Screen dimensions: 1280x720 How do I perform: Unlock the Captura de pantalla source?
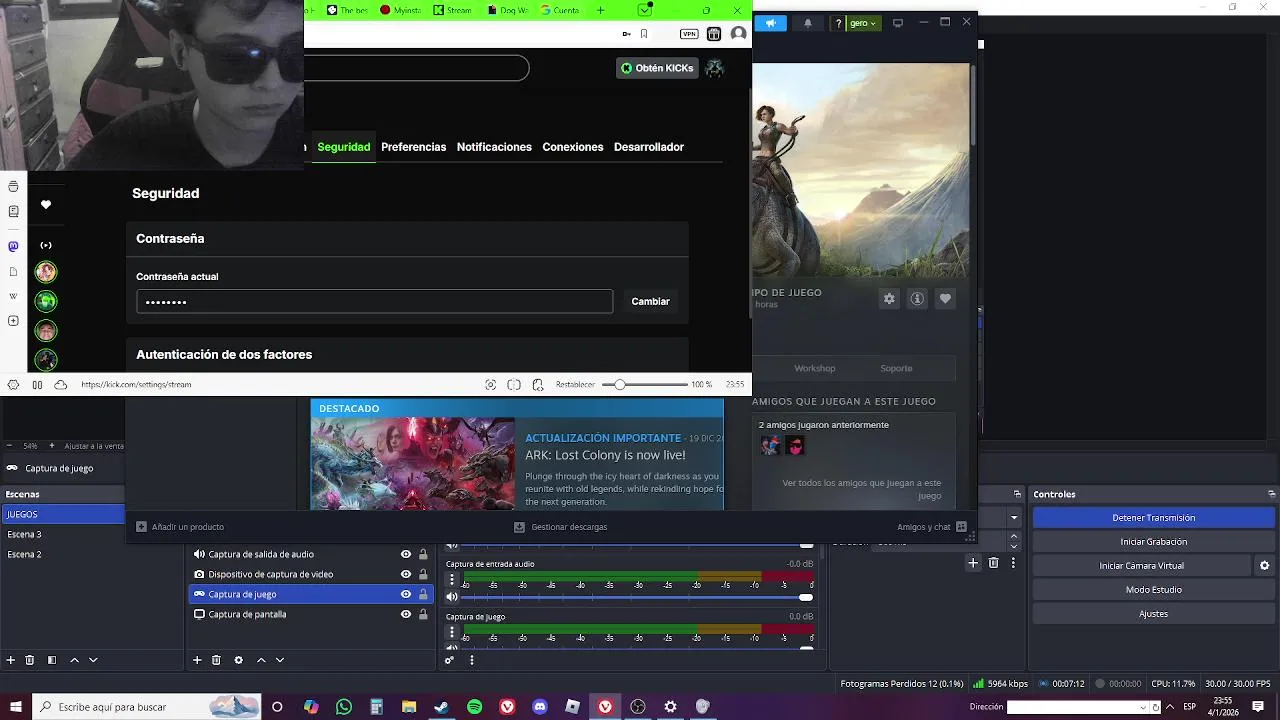423,614
